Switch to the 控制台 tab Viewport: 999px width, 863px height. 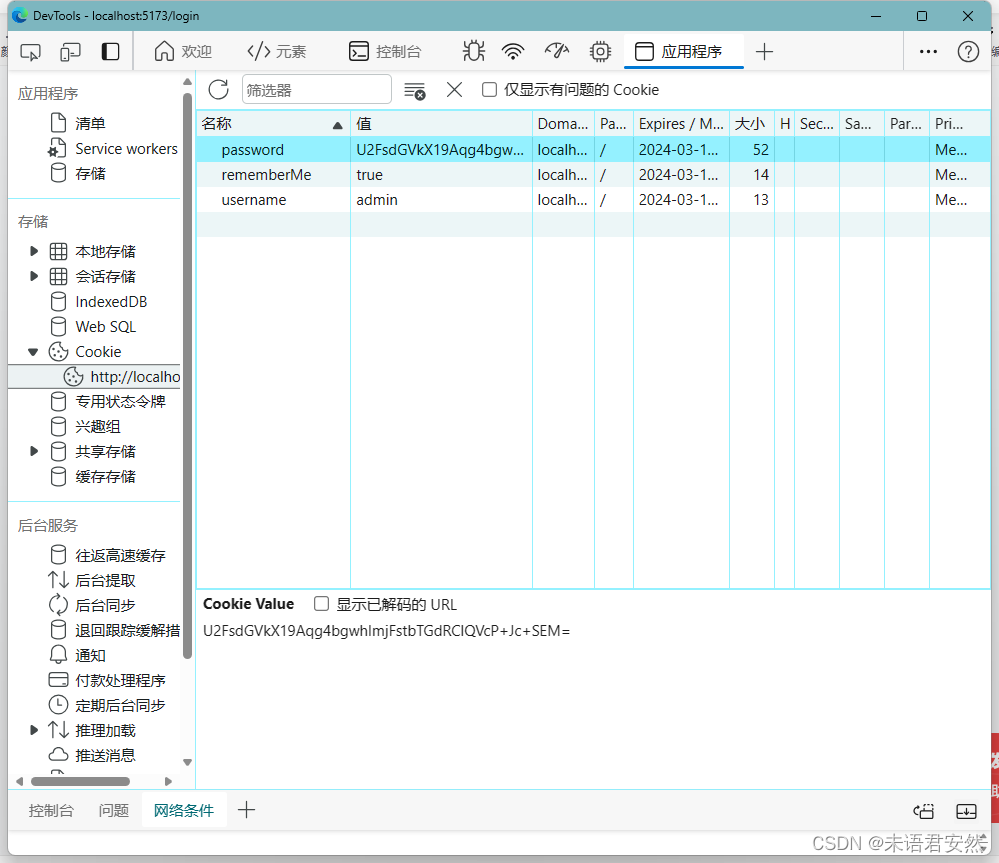[x=51, y=810]
